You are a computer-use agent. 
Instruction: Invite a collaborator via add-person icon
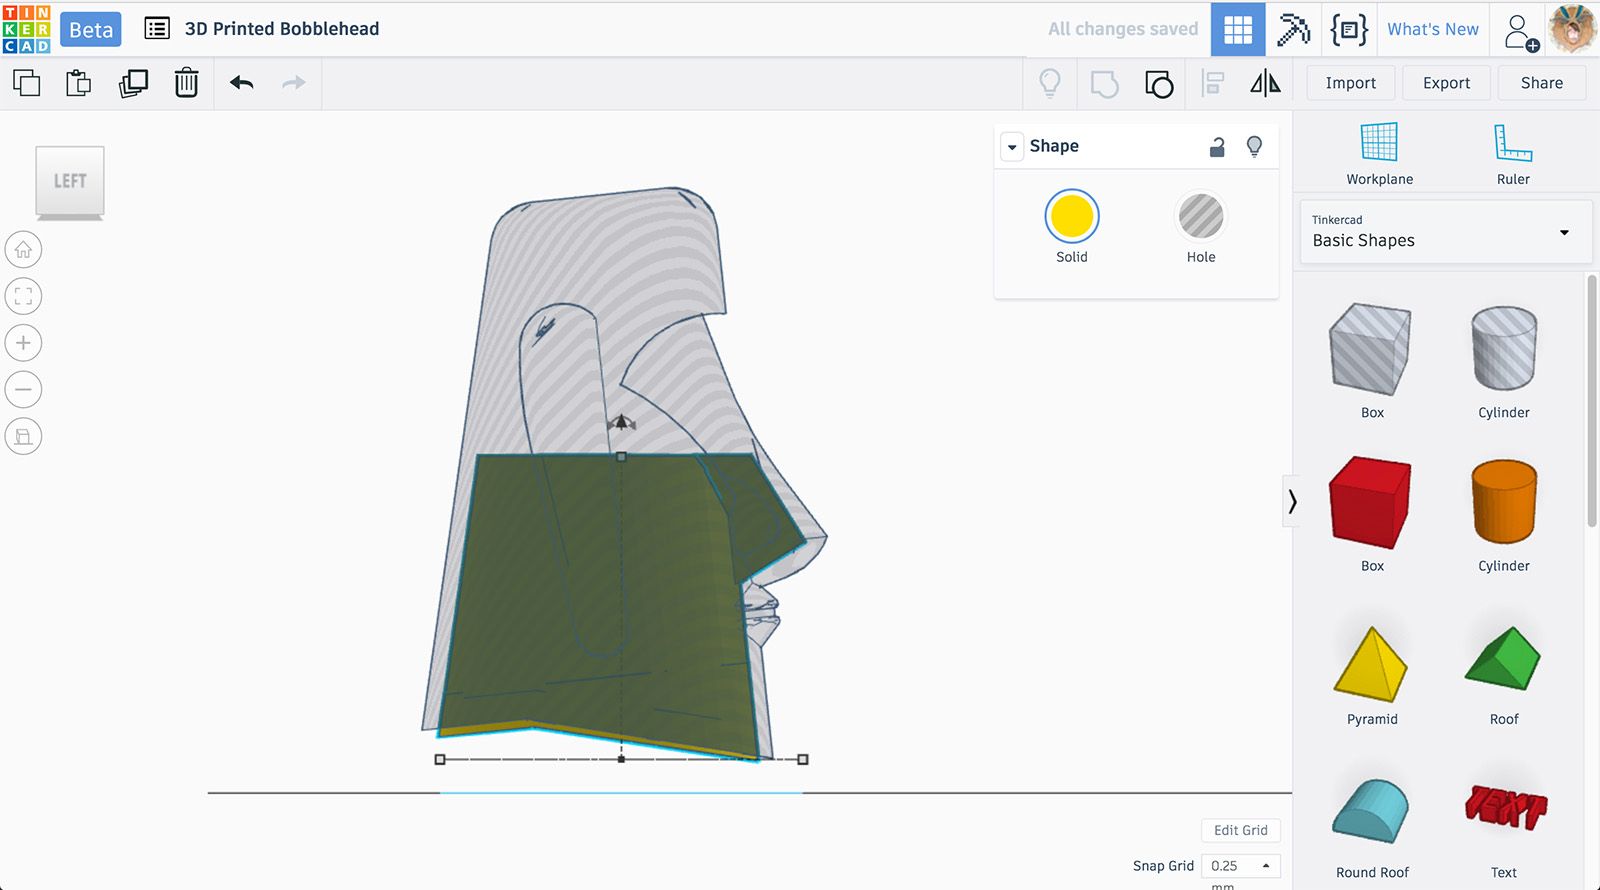(1521, 32)
